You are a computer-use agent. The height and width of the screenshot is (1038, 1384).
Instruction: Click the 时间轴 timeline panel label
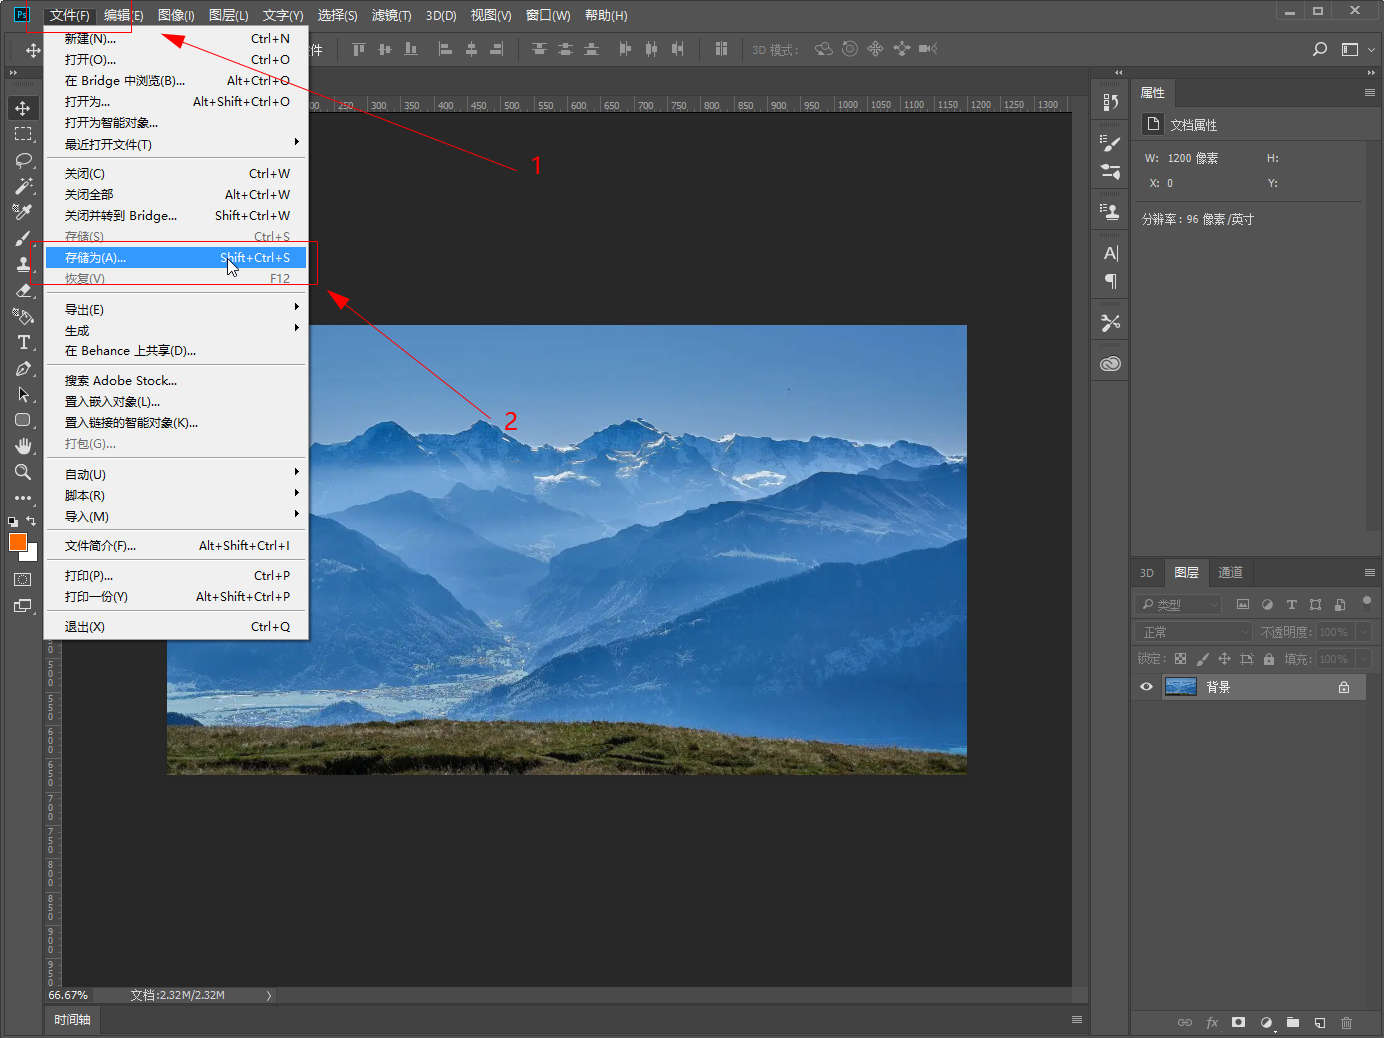tap(72, 1020)
